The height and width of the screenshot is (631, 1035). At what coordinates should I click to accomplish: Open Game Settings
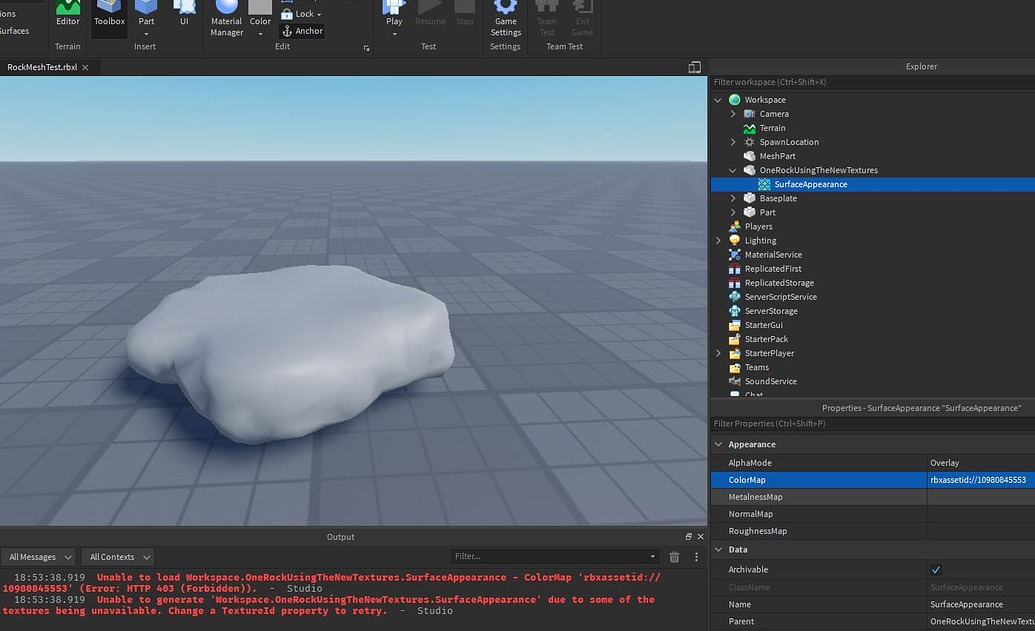pos(506,18)
